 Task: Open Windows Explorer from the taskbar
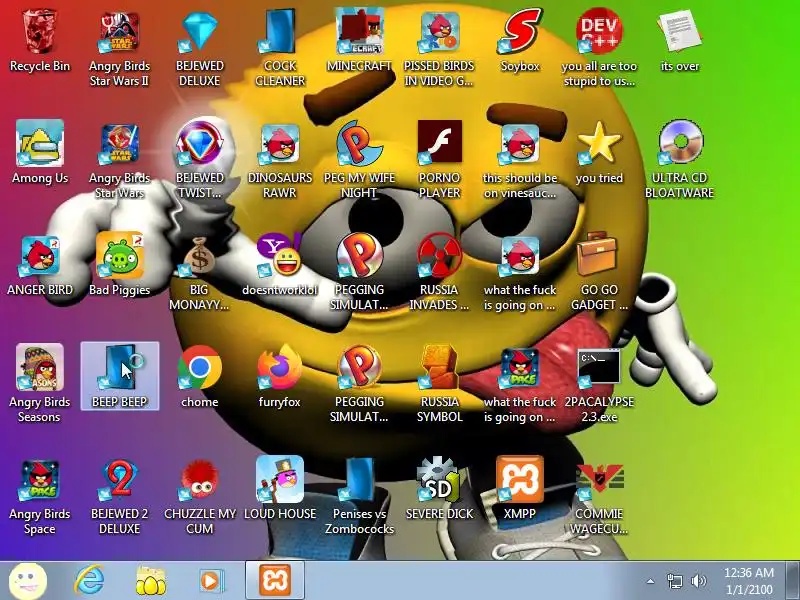coord(151,581)
